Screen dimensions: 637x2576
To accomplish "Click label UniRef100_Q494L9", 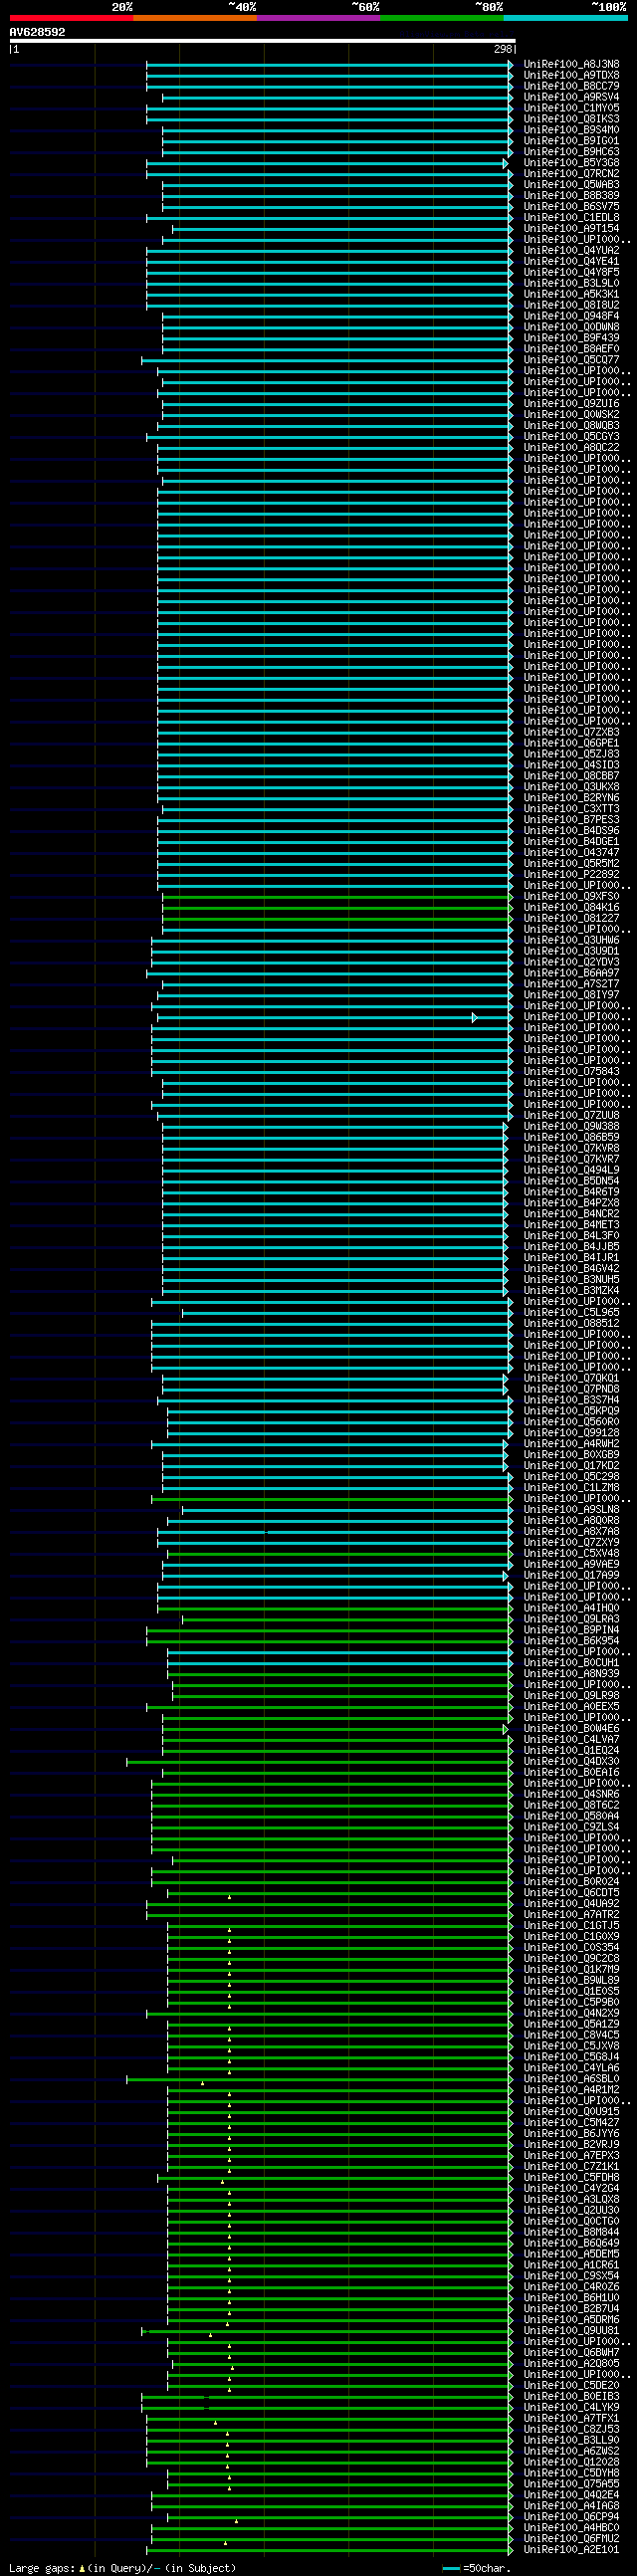I will (571, 1171).
